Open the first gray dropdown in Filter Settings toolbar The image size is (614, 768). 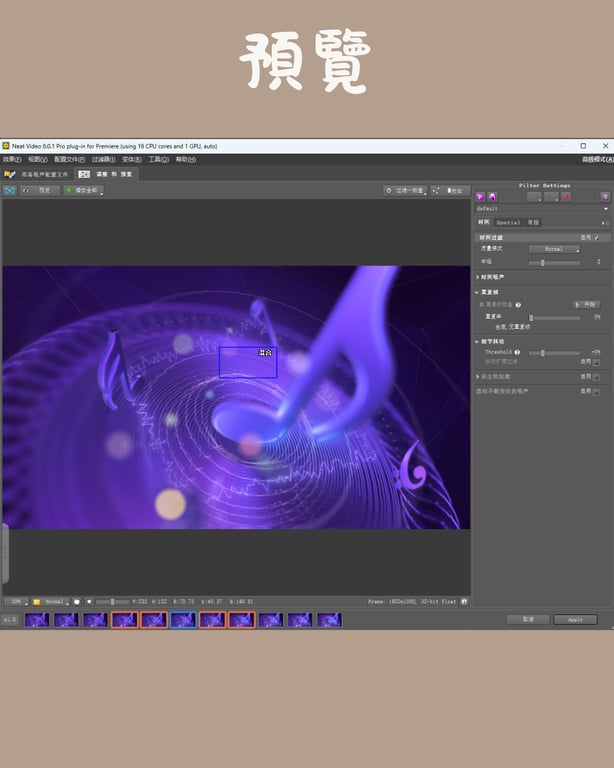534,197
